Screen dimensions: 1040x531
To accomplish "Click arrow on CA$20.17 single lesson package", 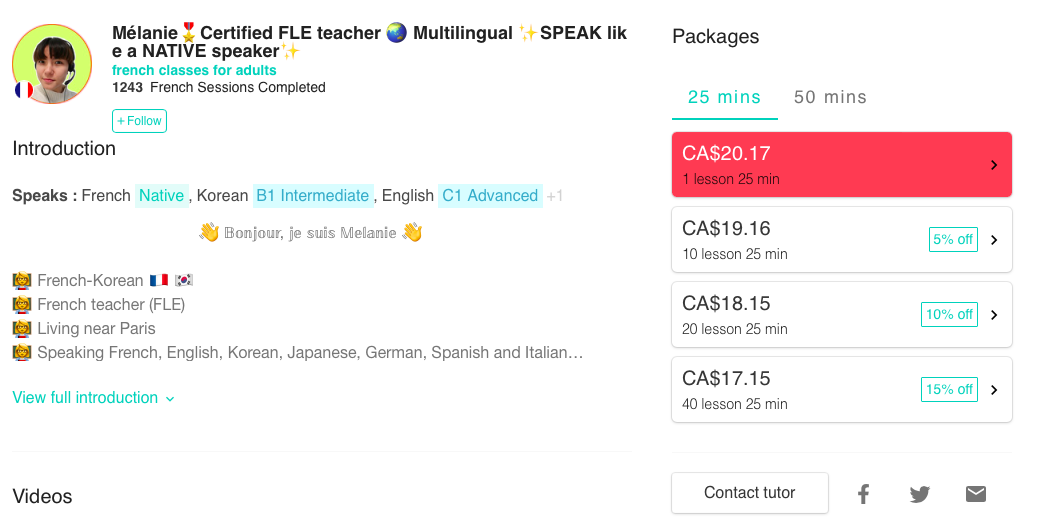I will click(x=994, y=165).
